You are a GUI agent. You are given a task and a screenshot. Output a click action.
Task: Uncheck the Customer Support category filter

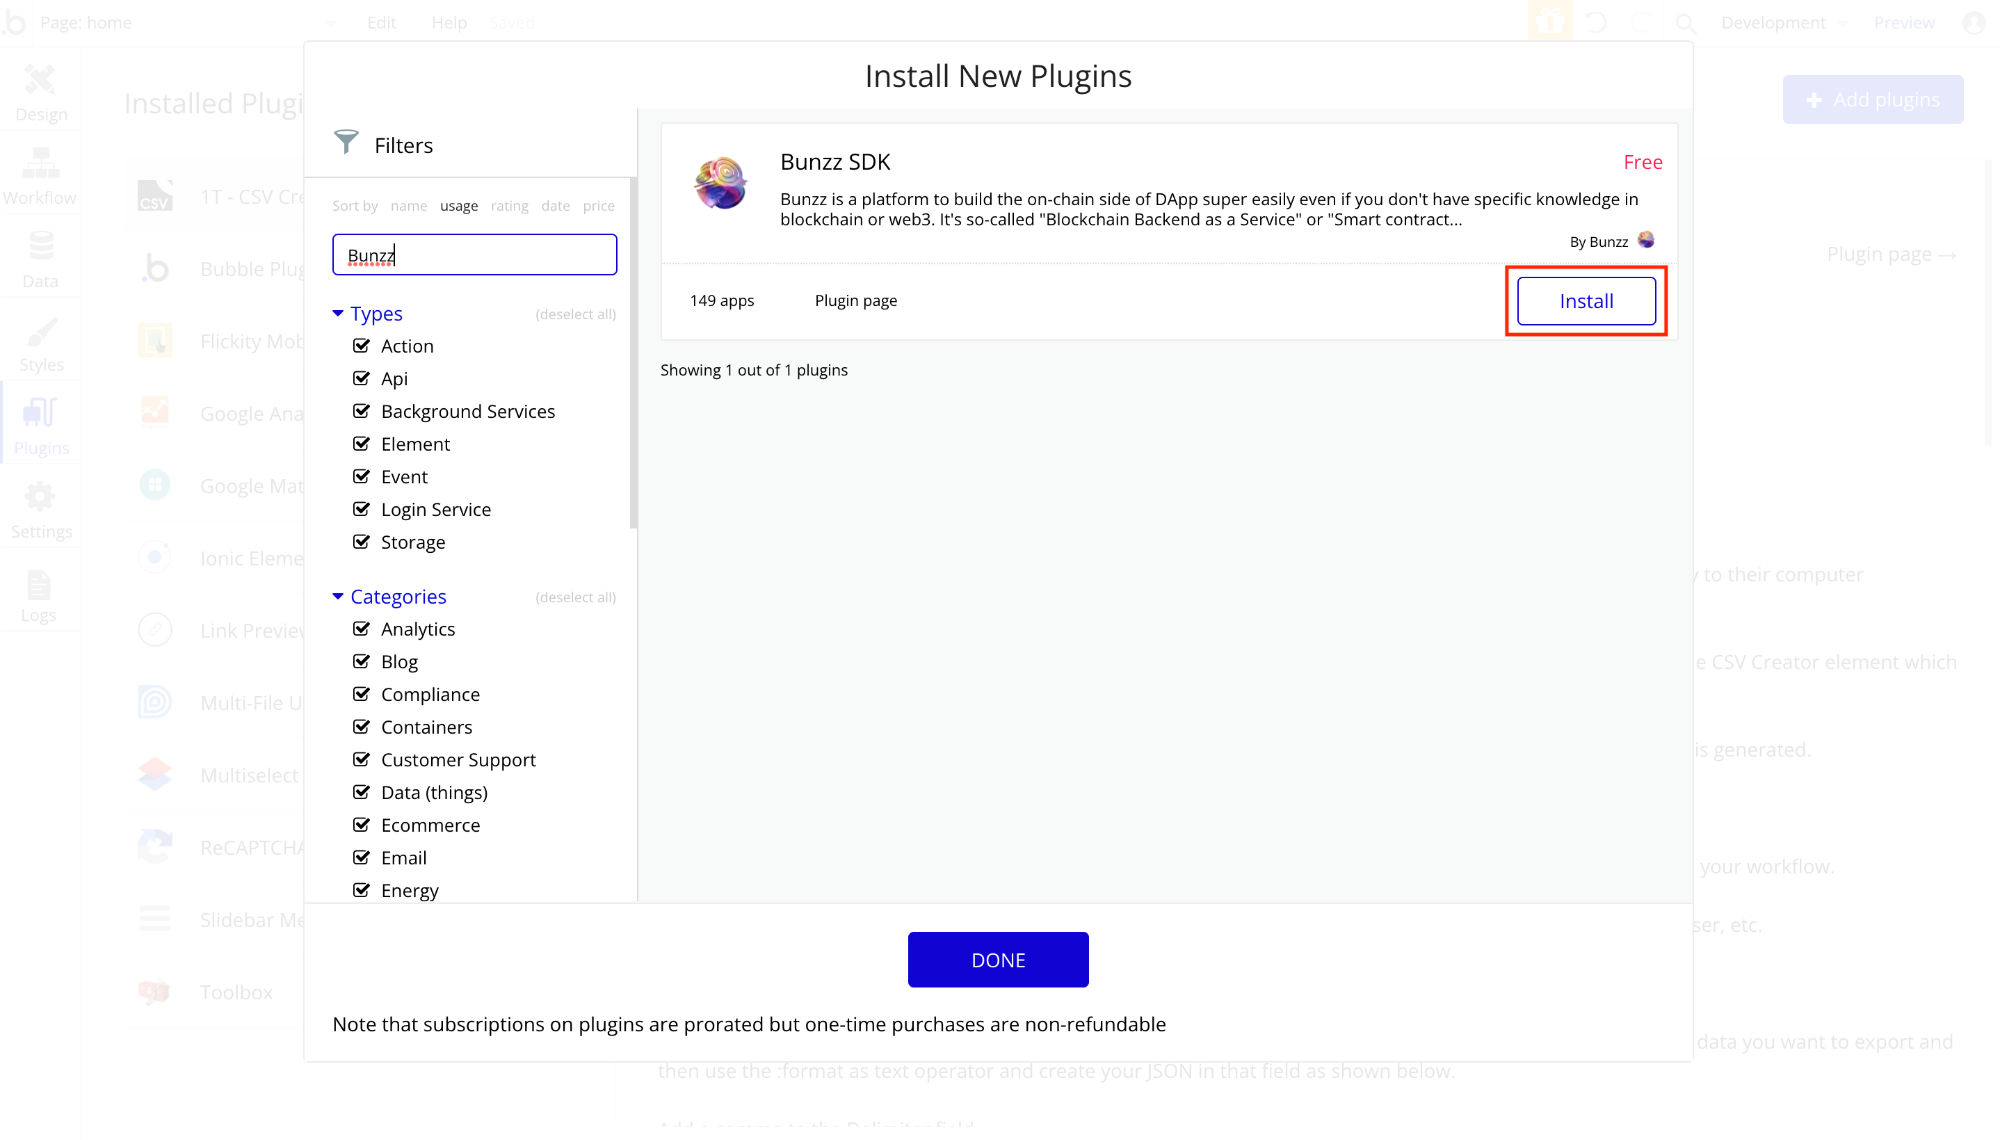pos(362,759)
